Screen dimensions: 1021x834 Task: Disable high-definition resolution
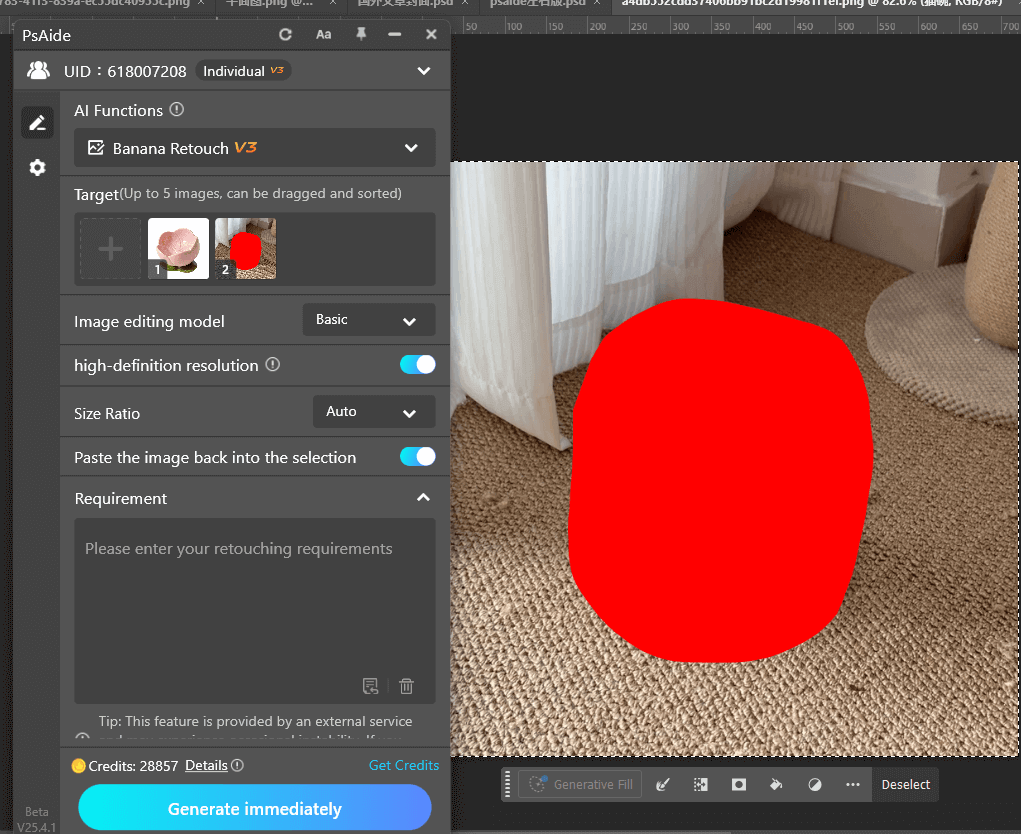(x=417, y=364)
